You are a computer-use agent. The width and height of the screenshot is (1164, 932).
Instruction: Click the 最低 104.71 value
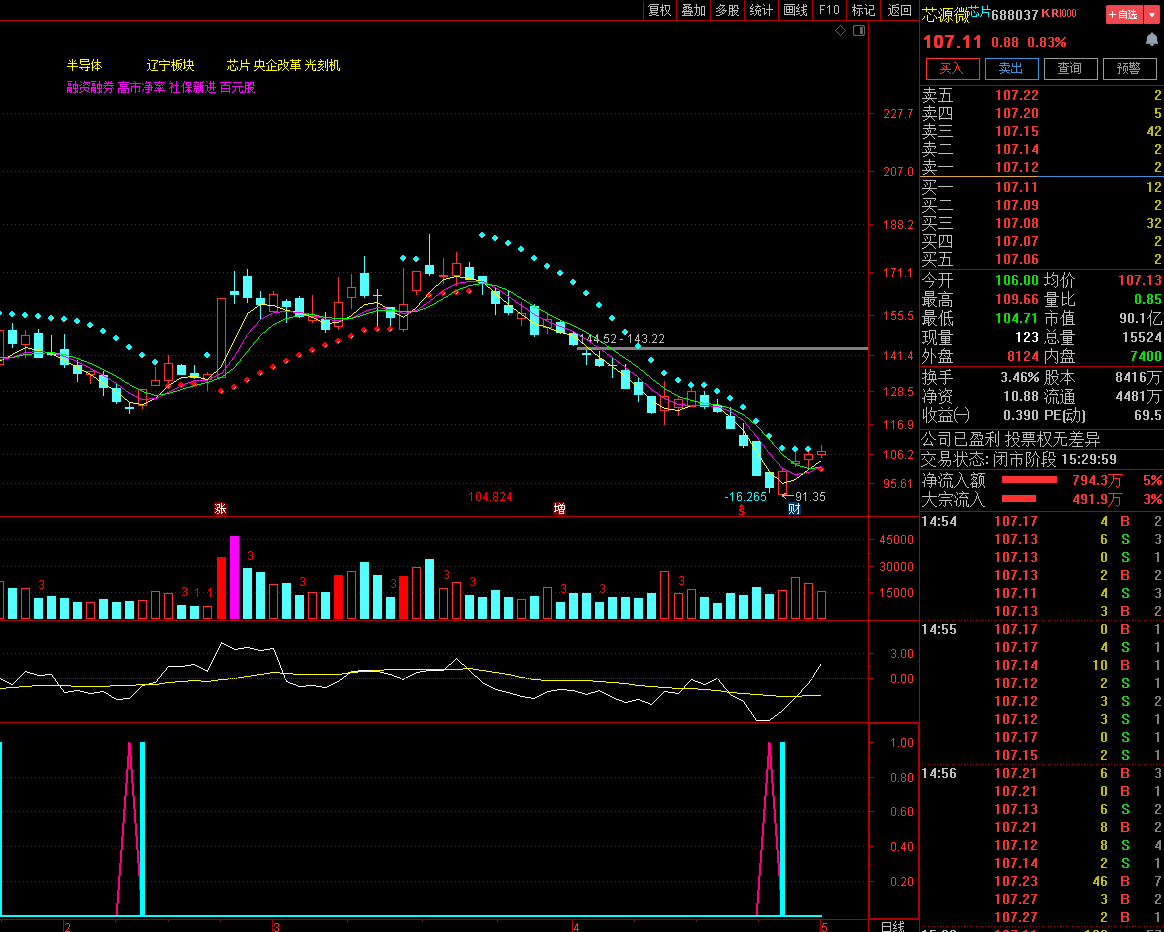[x=1017, y=318]
